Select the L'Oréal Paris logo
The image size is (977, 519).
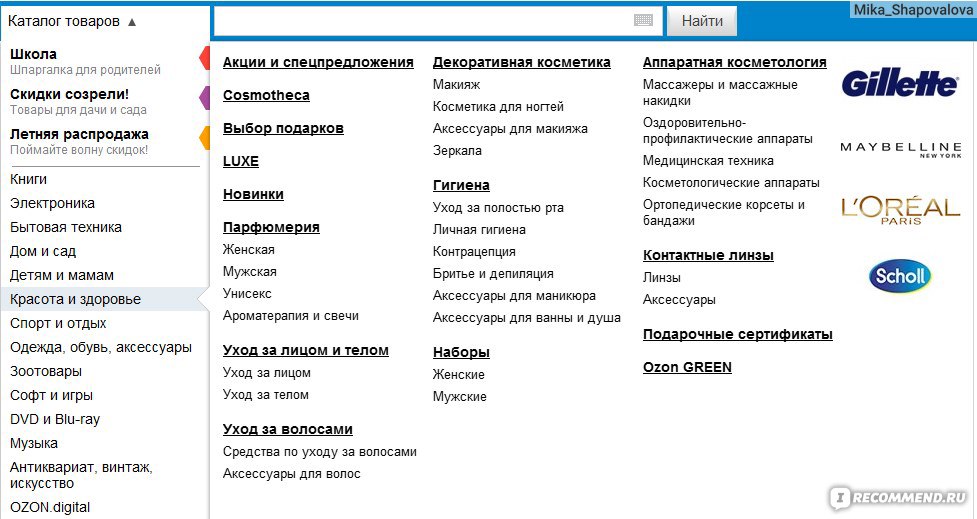click(x=901, y=211)
